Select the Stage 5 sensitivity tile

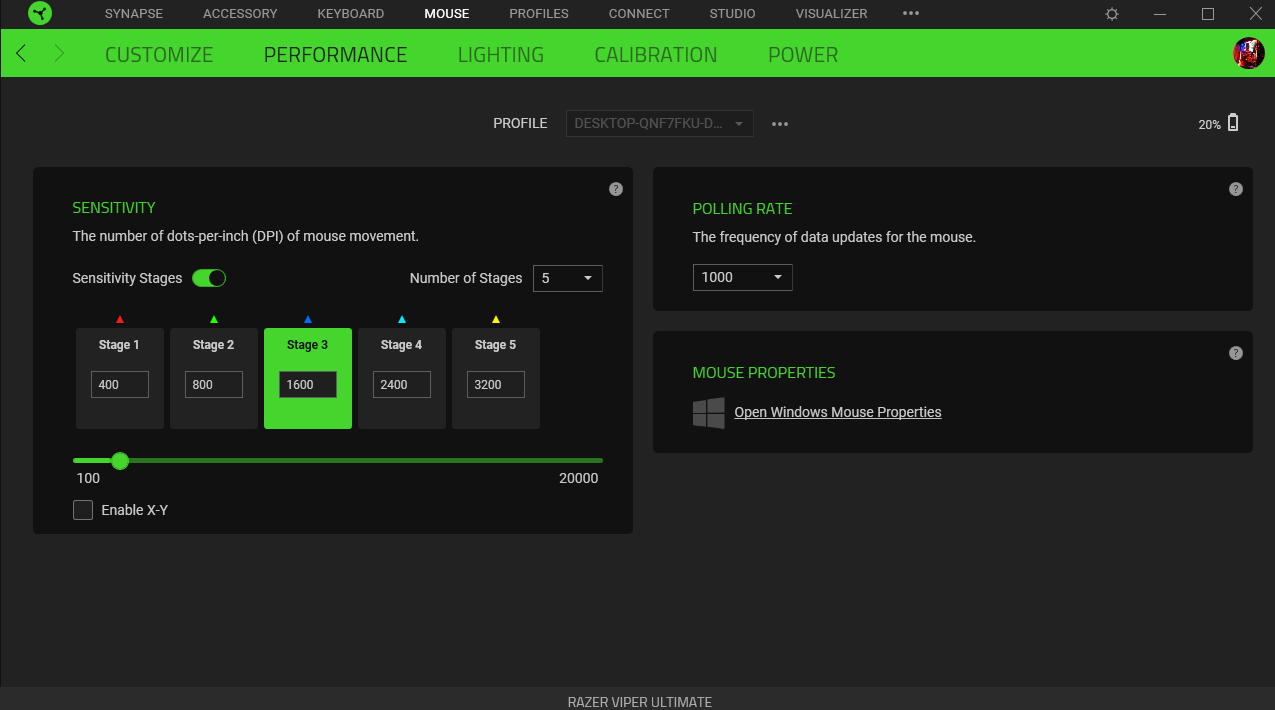[495, 345]
